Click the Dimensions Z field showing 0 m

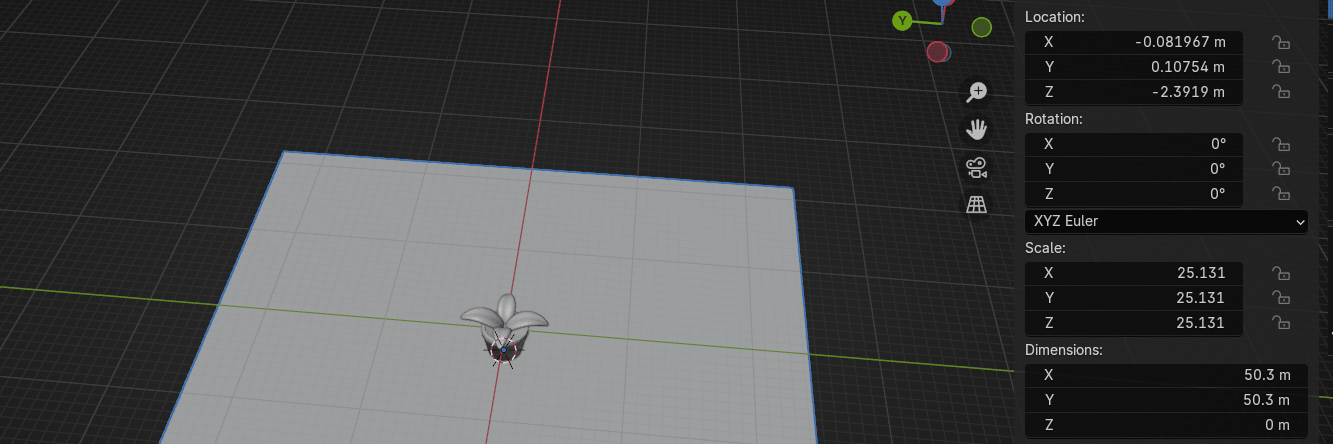pyautogui.click(x=1166, y=425)
